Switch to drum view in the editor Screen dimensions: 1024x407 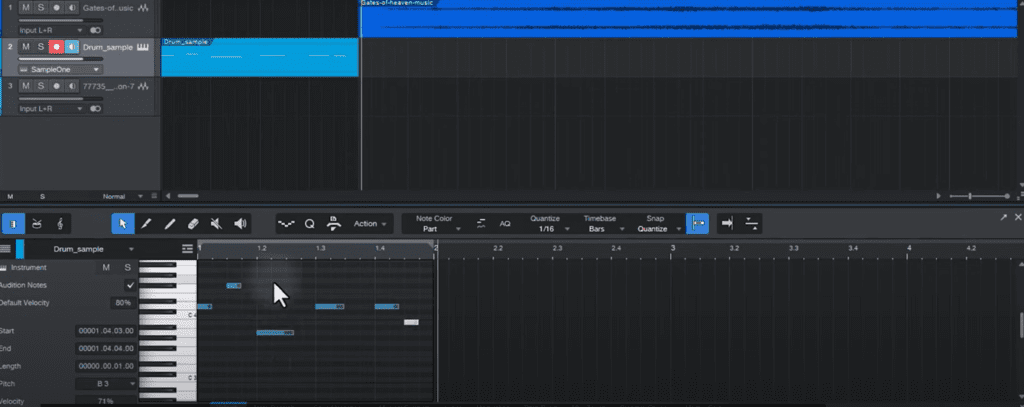pyautogui.click(x=37, y=224)
